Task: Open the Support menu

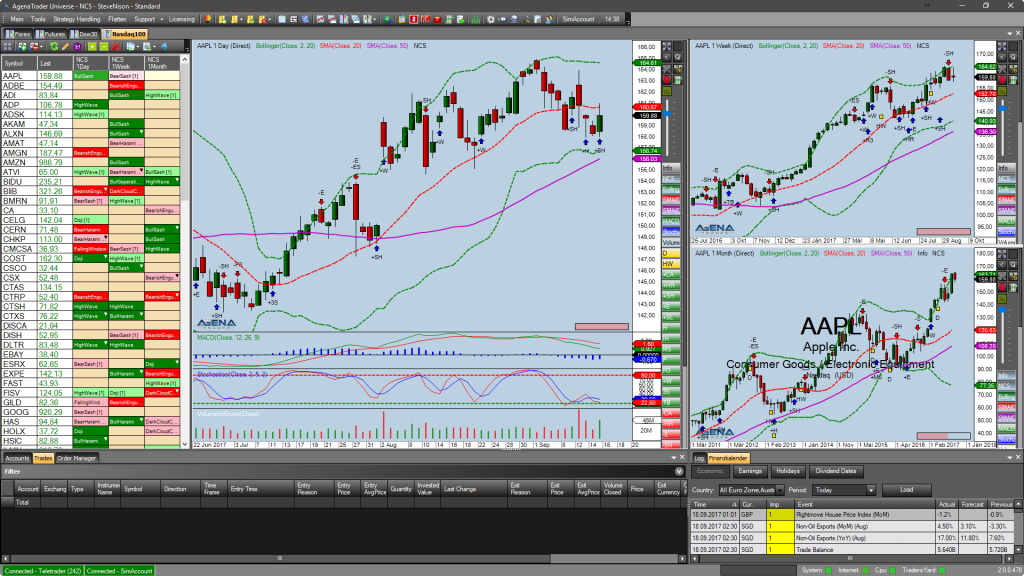Action: [143, 19]
